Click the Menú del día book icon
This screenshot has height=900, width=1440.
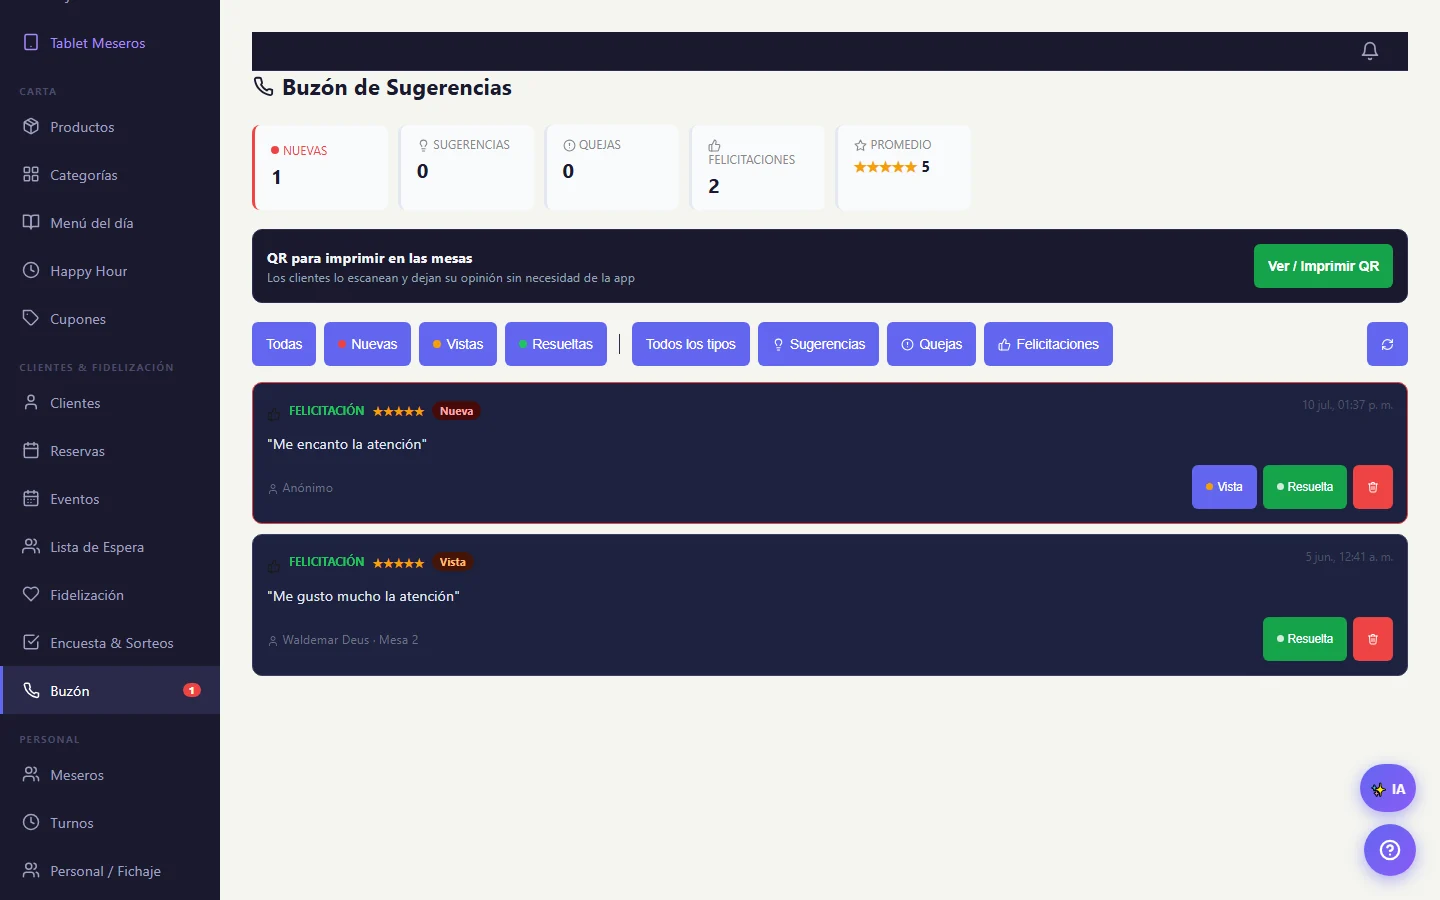click(31, 223)
